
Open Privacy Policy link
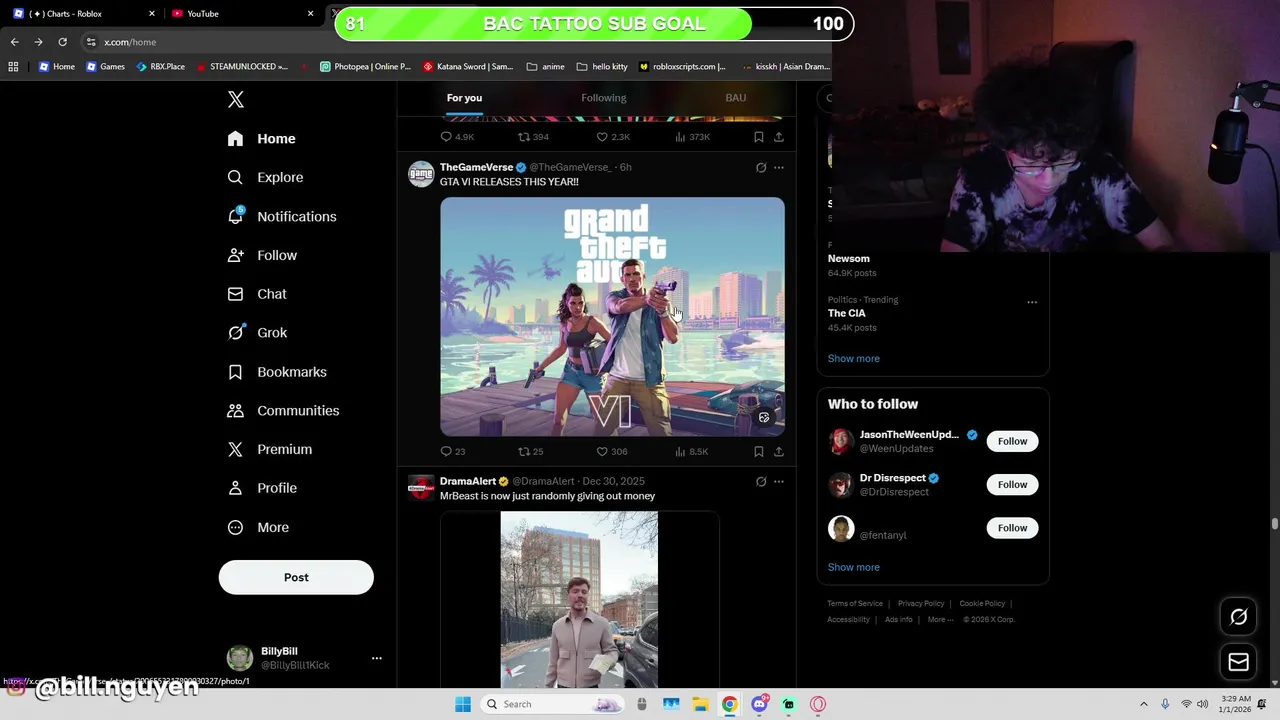coord(921,604)
